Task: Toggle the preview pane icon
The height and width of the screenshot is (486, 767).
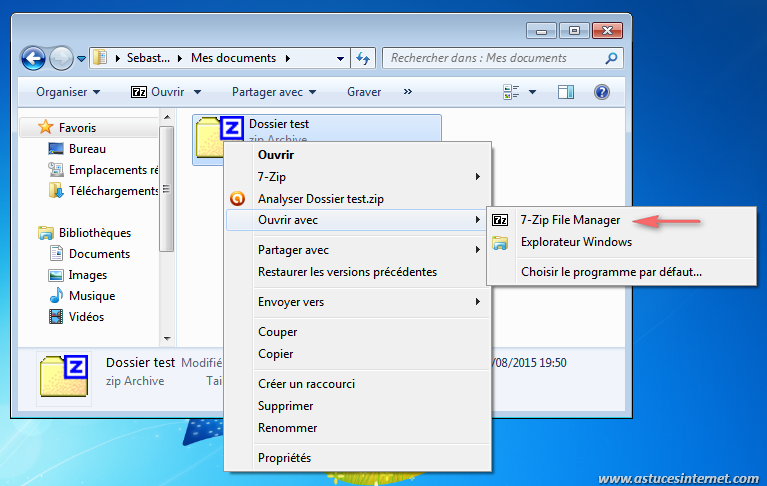Action: coord(566,92)
